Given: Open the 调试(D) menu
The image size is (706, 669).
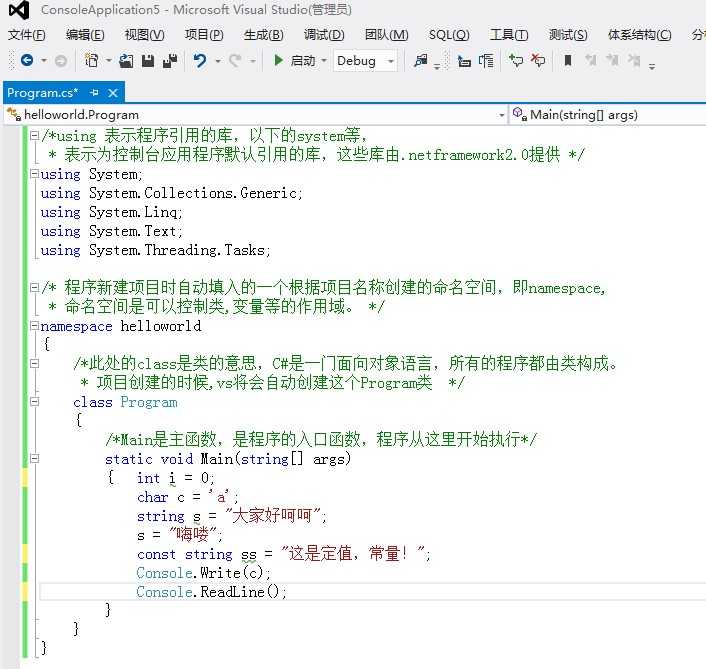Looking at the screenshot, I should (324, 35).
